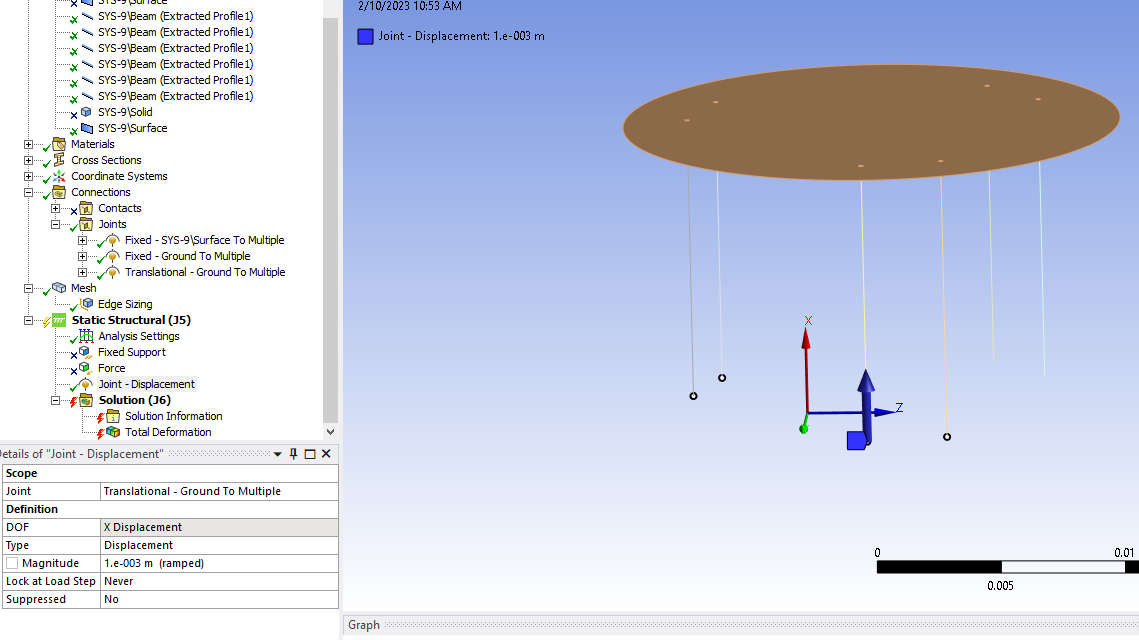Screen dimensions: 1139x640
Task: Collapse the Connections tree node
Action: 28,192
